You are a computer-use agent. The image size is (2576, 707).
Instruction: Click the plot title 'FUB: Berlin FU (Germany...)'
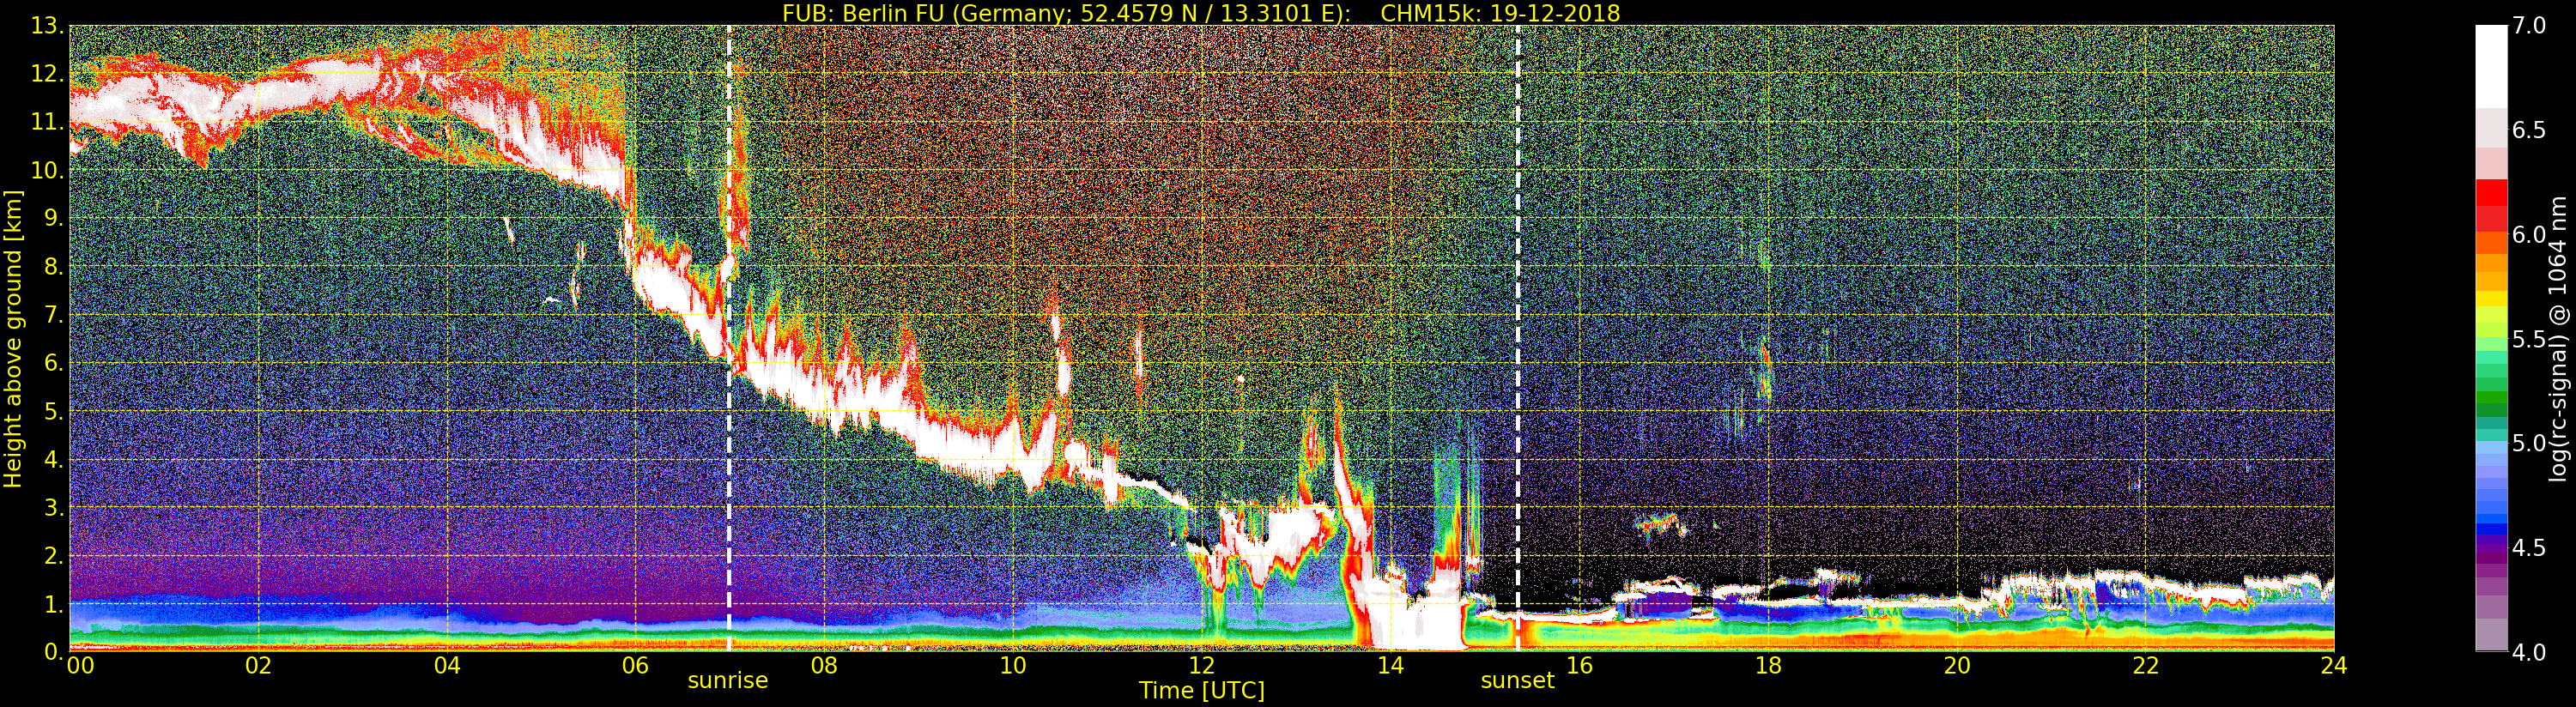[x=1201, y=12]
